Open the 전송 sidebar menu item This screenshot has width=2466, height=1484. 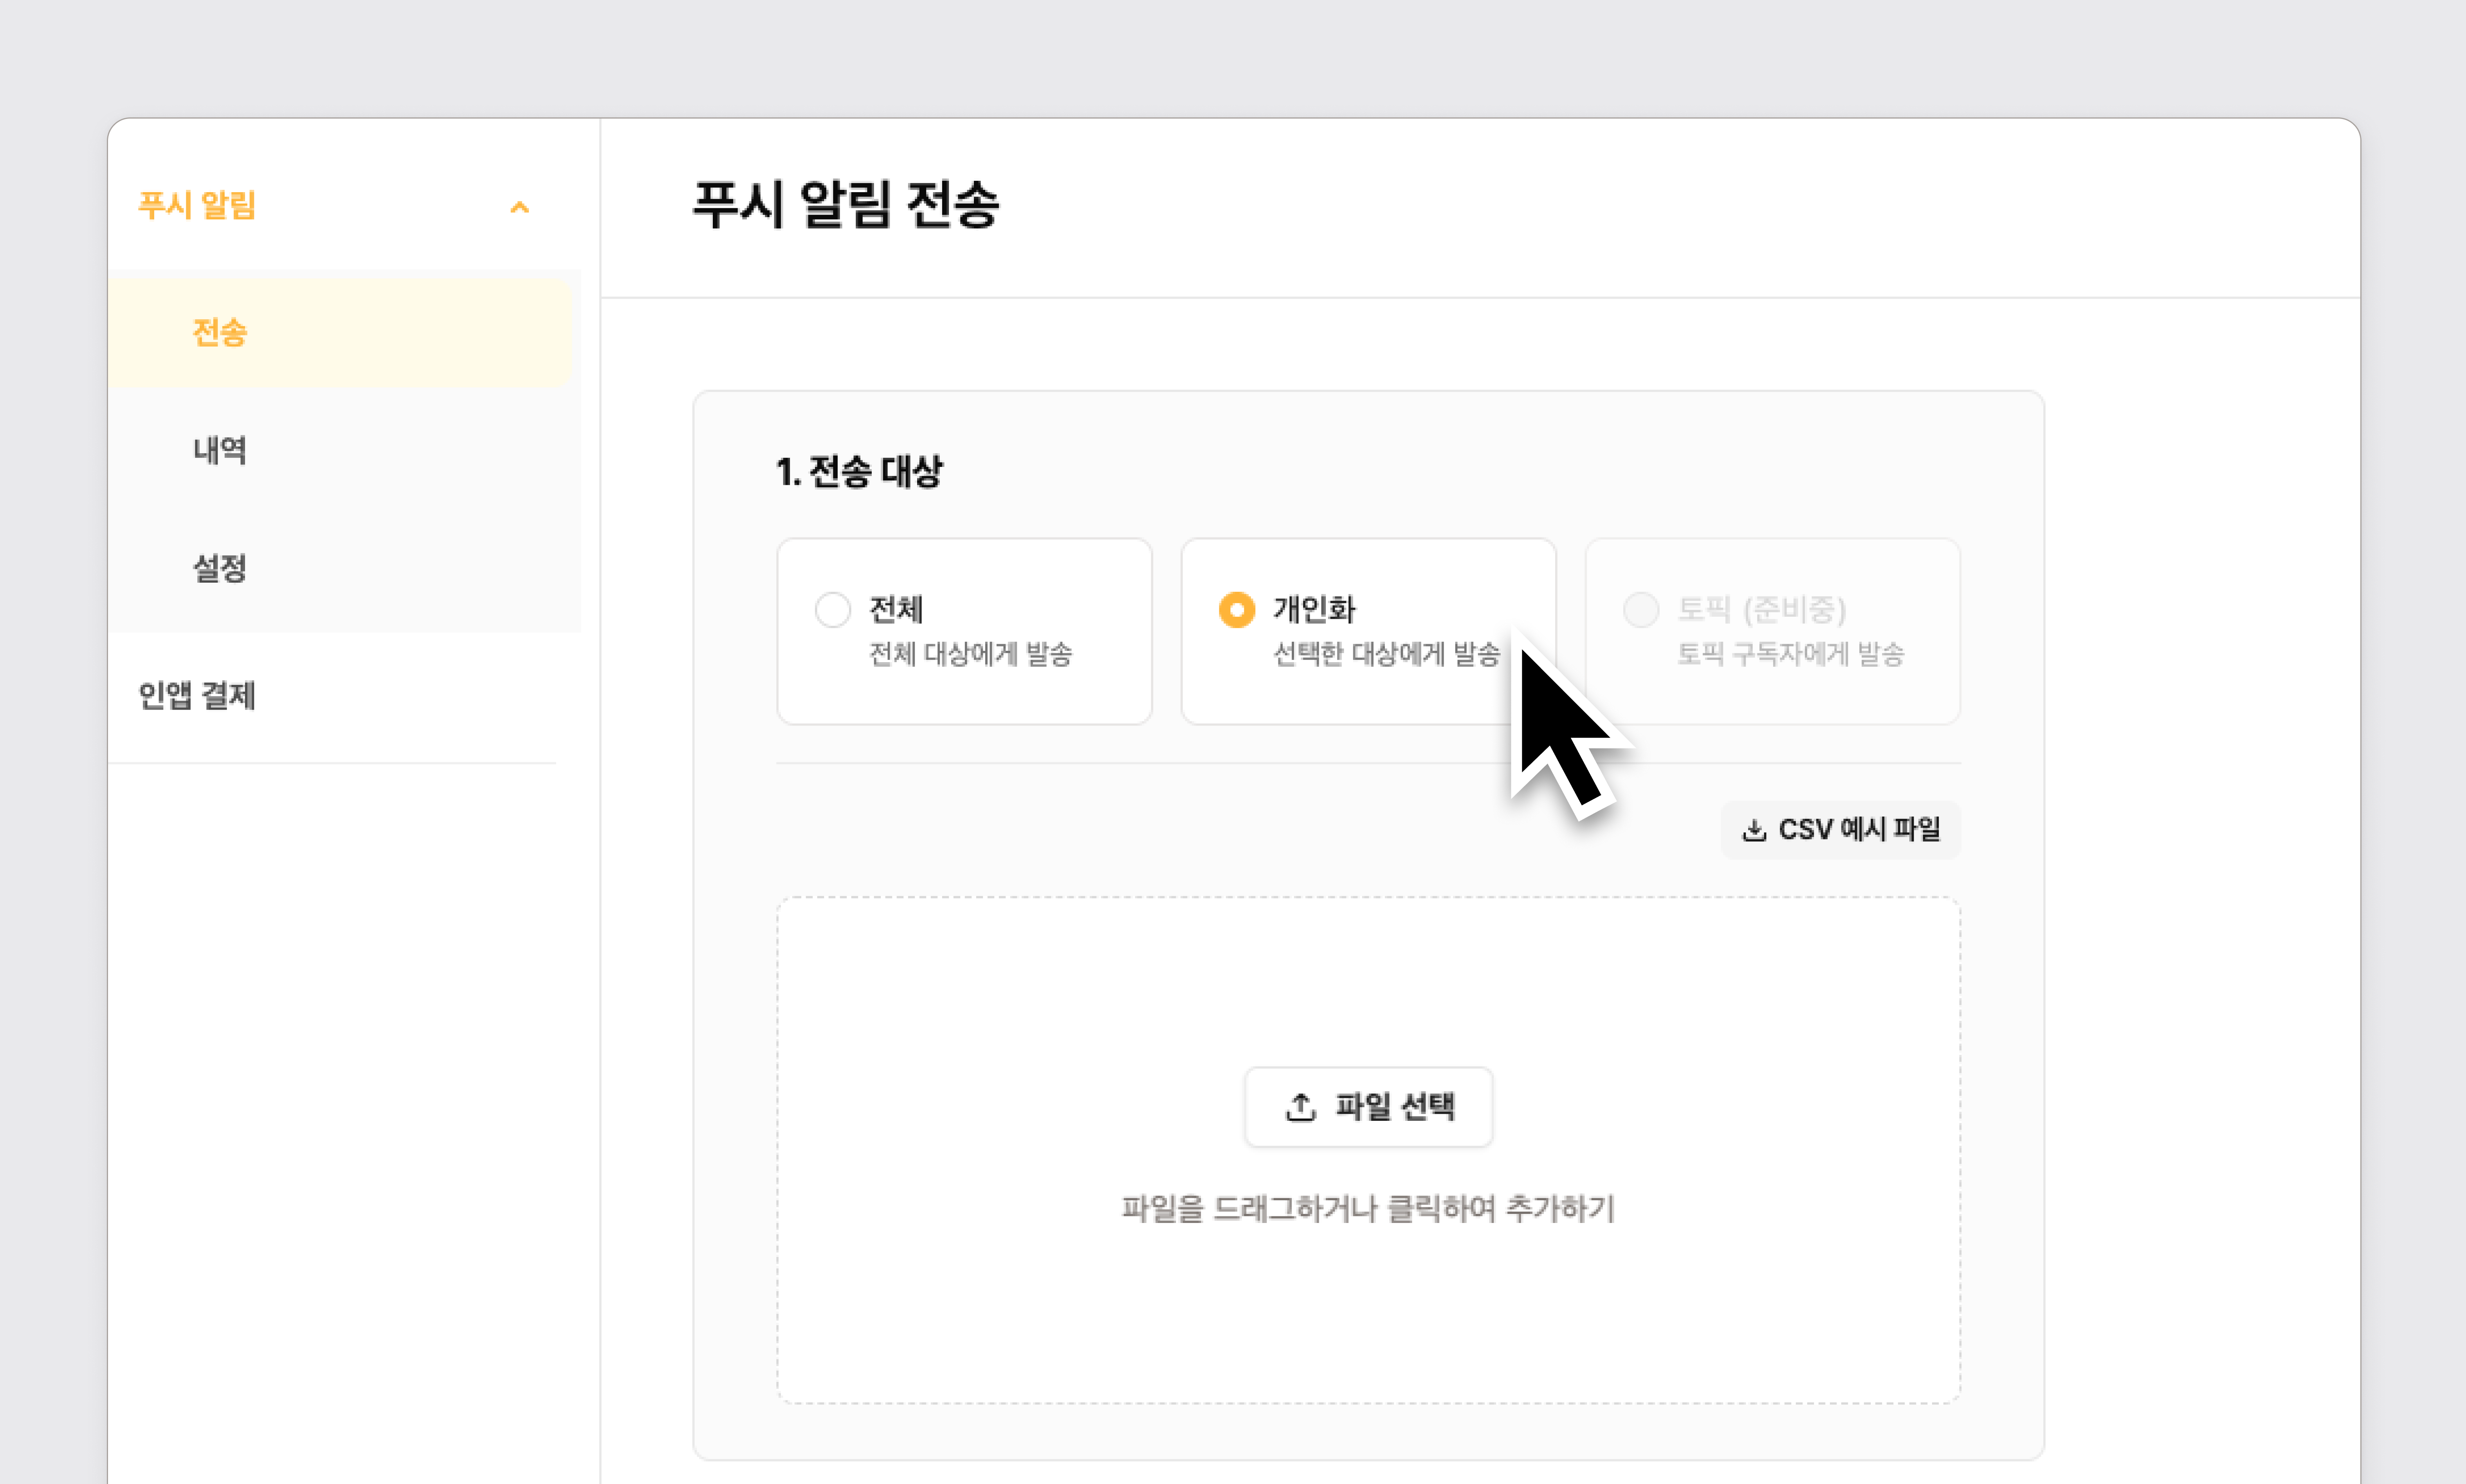click(x=220, y=333)
